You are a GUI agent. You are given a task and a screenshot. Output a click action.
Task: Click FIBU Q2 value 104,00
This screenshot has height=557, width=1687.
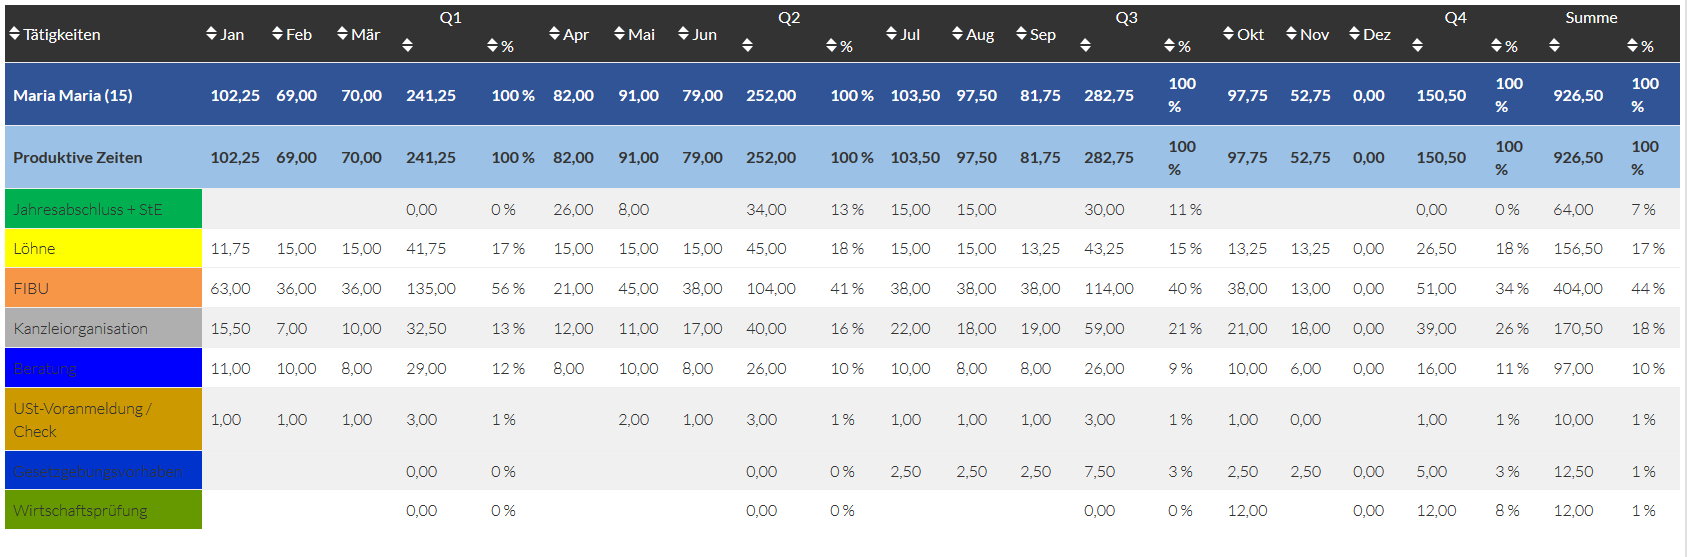(x=771, y=288)
